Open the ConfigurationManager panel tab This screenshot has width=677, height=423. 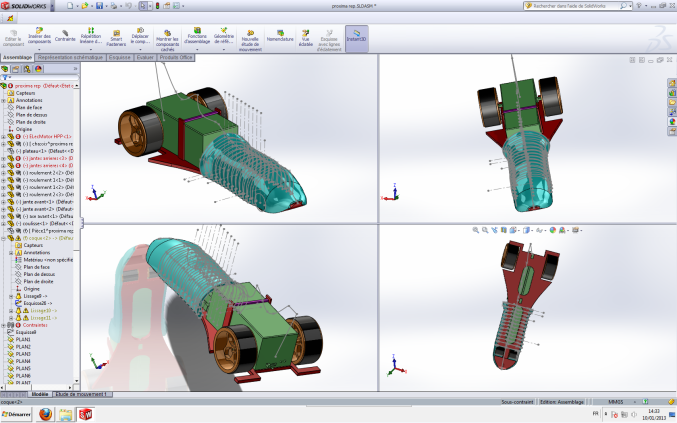pyautogui.click(x=27, y=69)
